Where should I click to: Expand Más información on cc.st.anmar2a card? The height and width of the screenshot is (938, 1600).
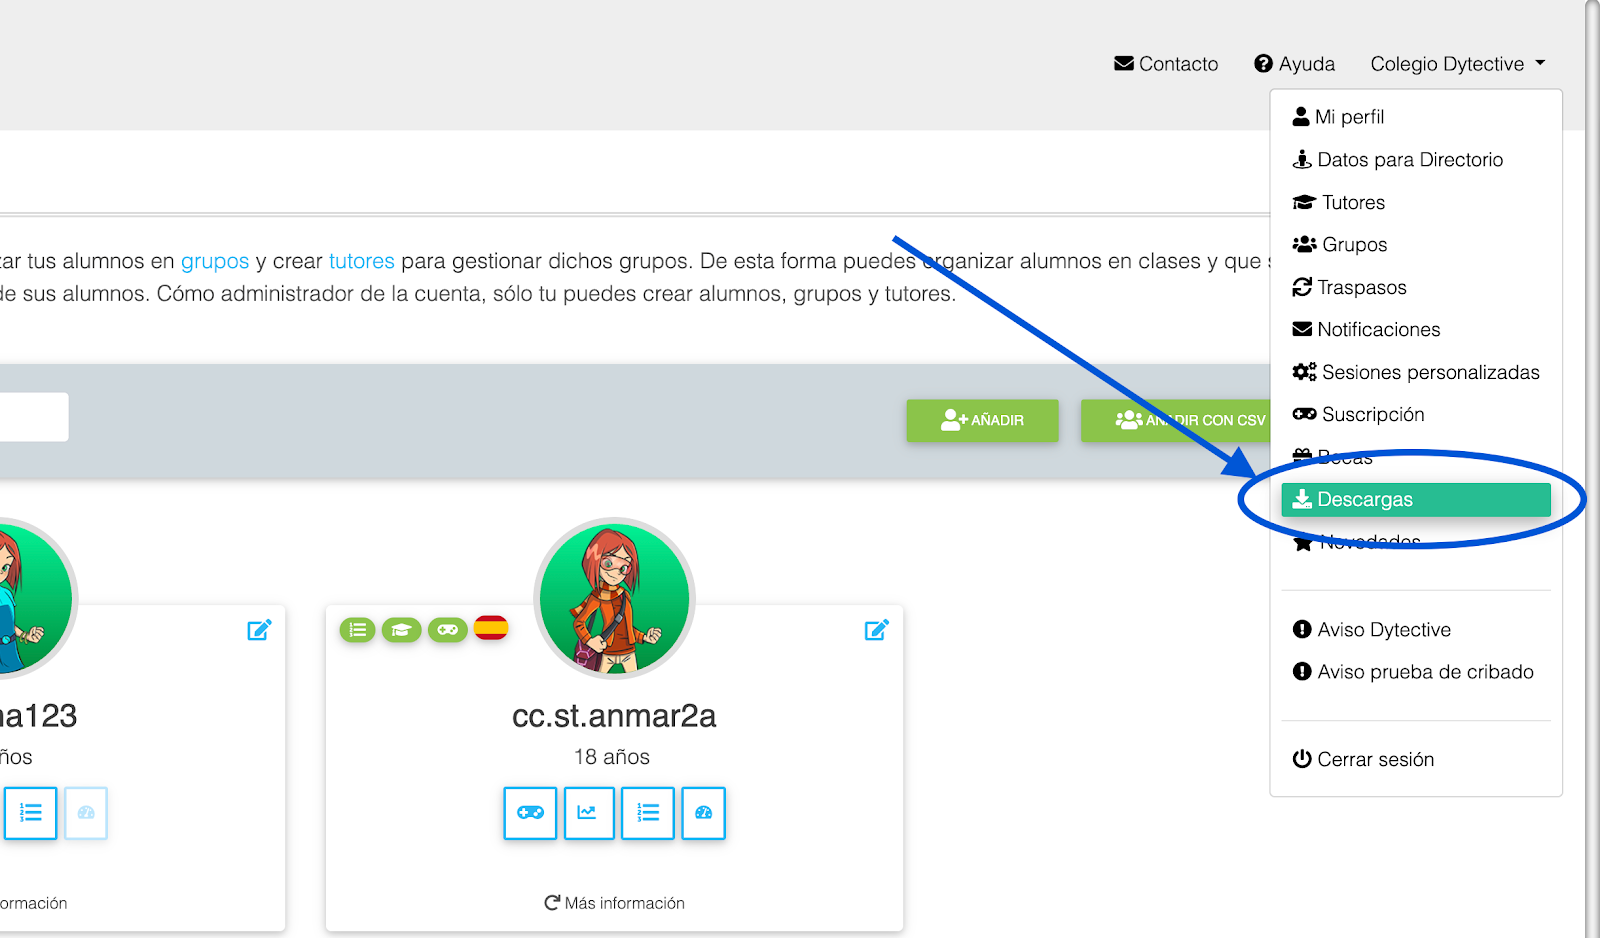[x=614, y=903]
